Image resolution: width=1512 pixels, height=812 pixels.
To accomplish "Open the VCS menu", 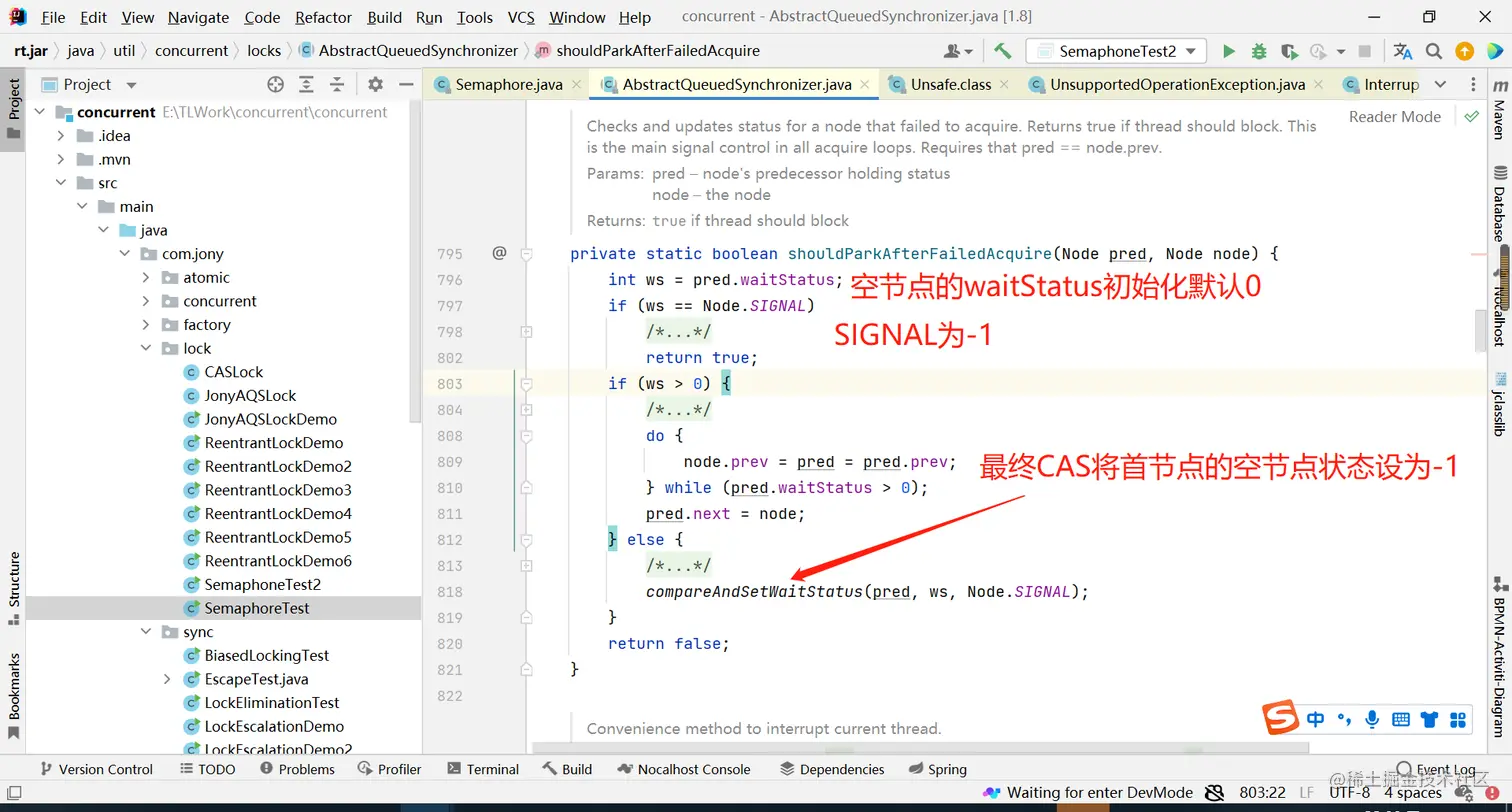I will coord(521,17).
